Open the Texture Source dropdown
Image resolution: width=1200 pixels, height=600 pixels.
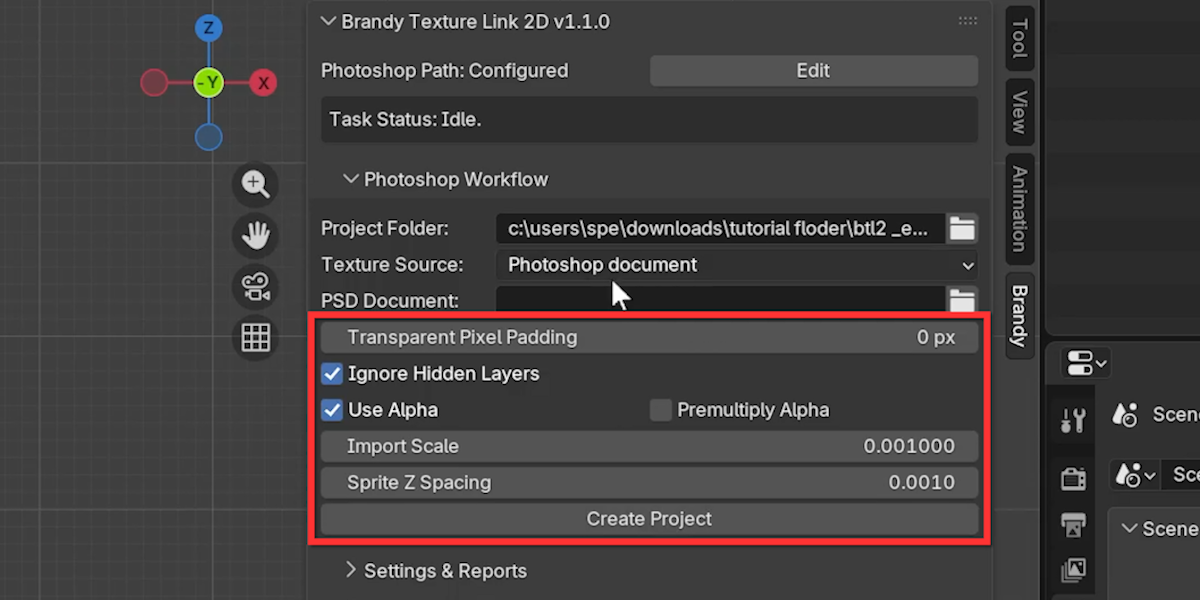click(737, 265)
